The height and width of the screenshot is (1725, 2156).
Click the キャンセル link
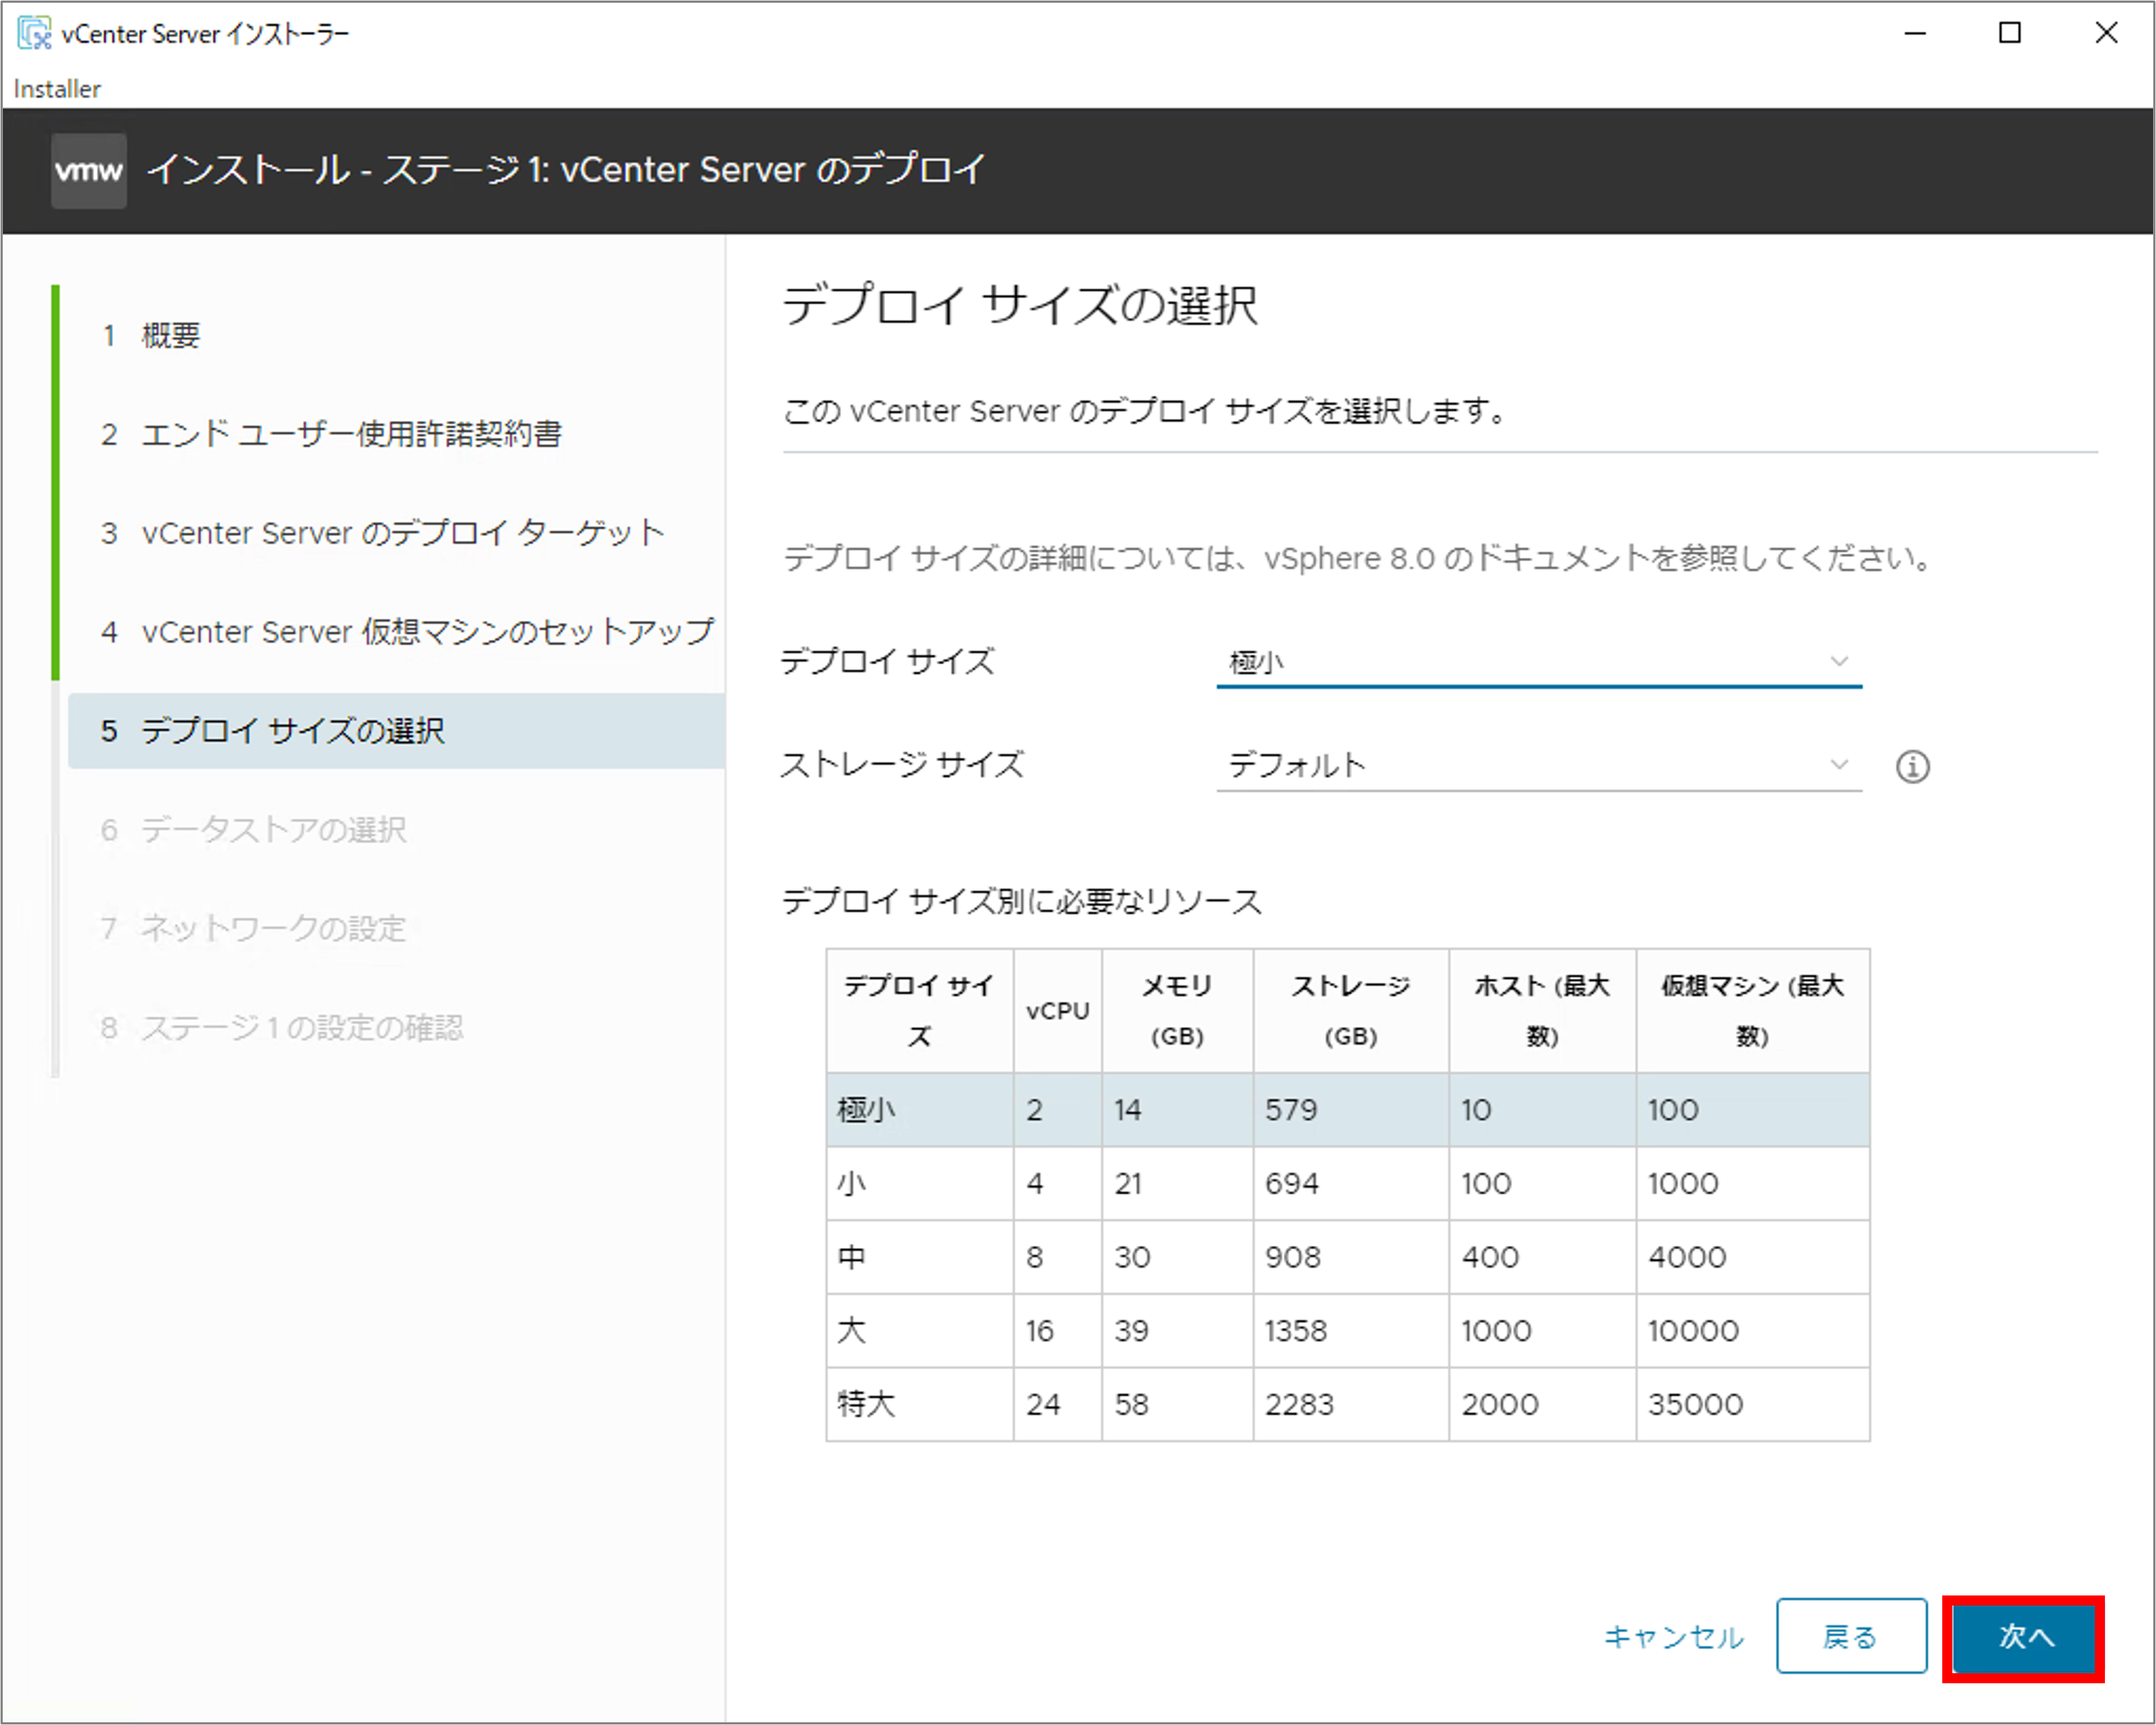click(1674, 1638)
